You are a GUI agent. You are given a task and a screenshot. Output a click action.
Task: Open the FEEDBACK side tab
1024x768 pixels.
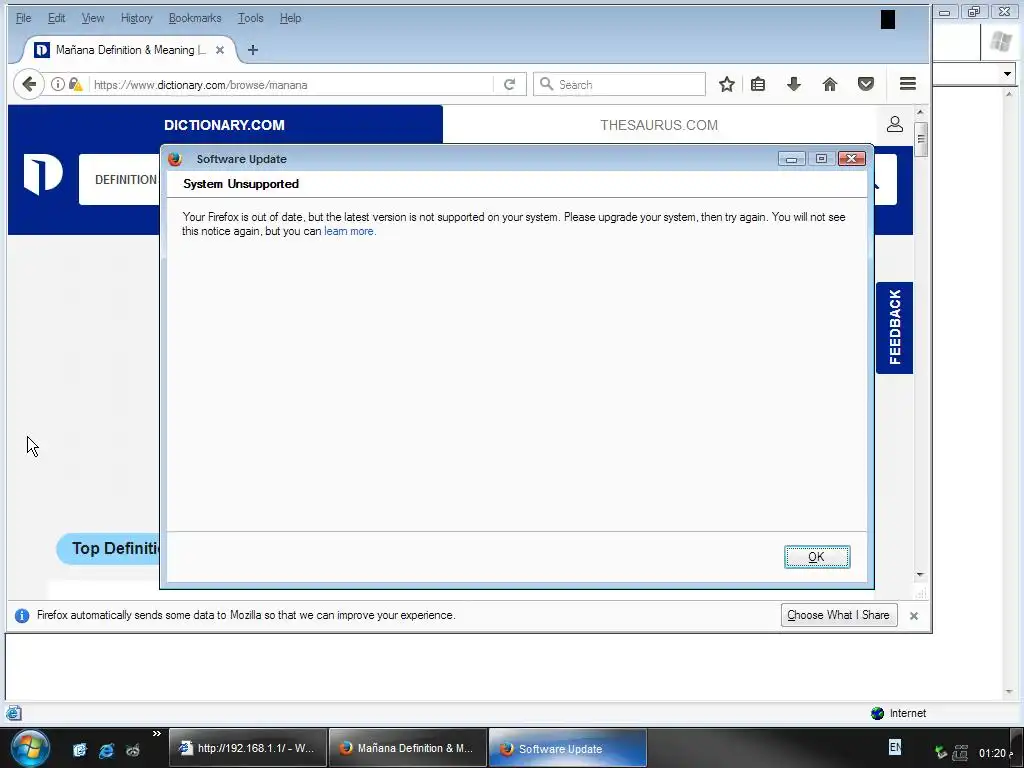pyautogui.click(x=894, y=327)
